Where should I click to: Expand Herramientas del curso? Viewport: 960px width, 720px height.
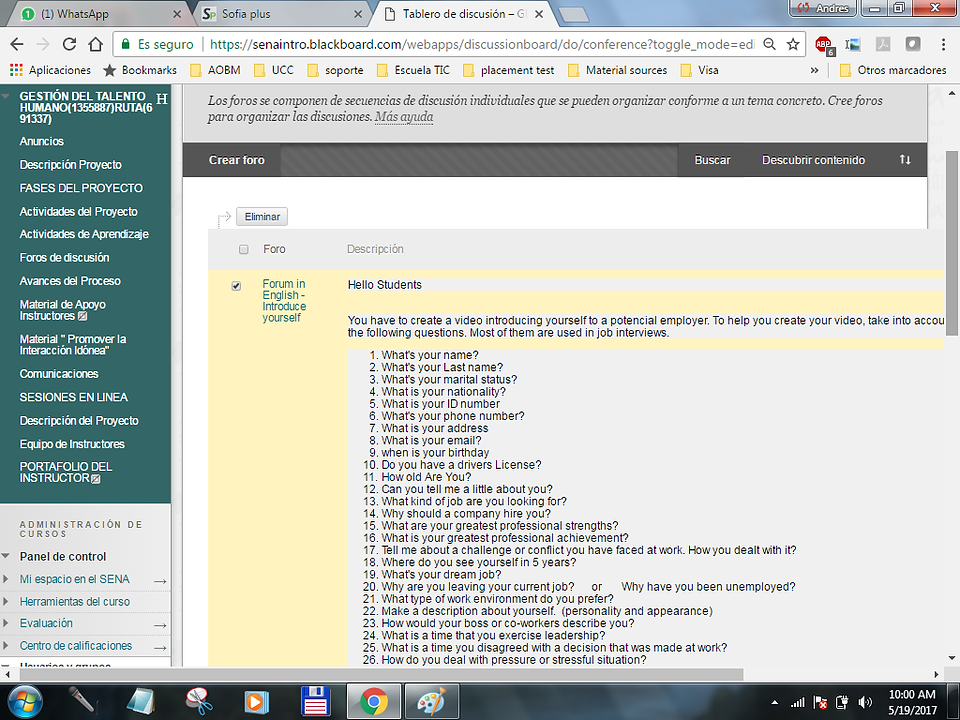click(x=6, y=601)
